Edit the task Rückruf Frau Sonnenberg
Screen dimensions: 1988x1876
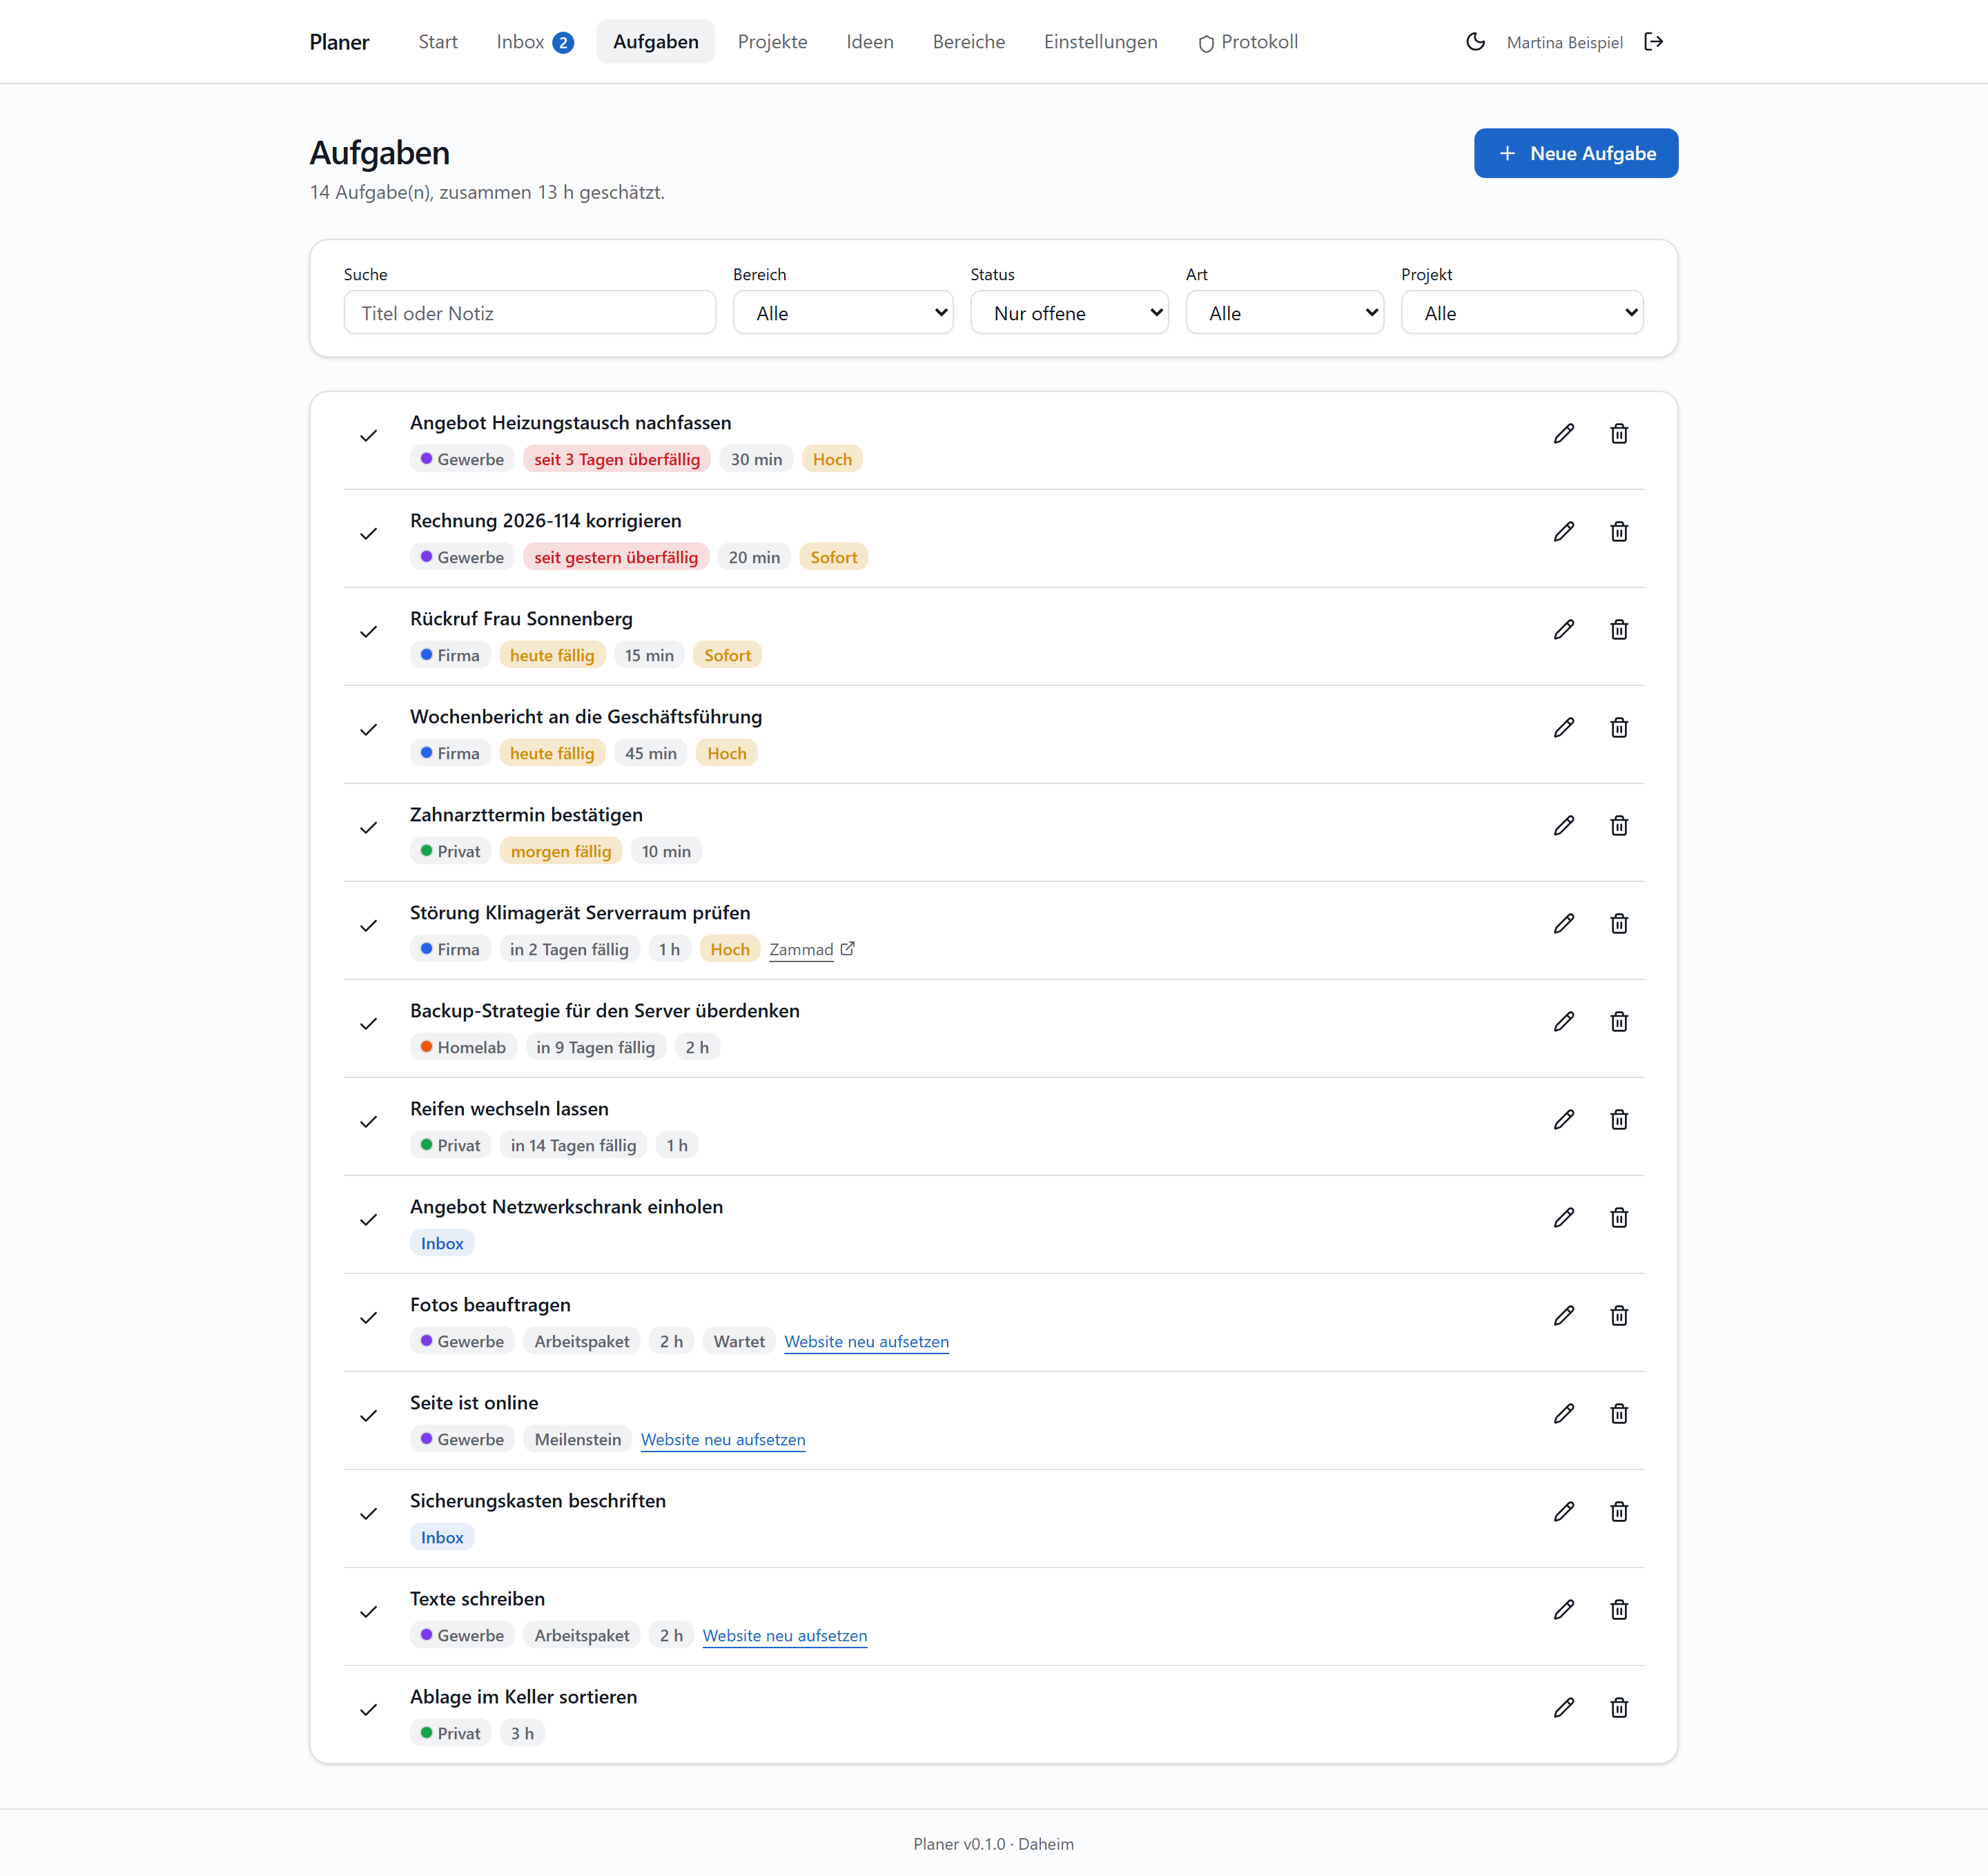[x=1564, y=630]
